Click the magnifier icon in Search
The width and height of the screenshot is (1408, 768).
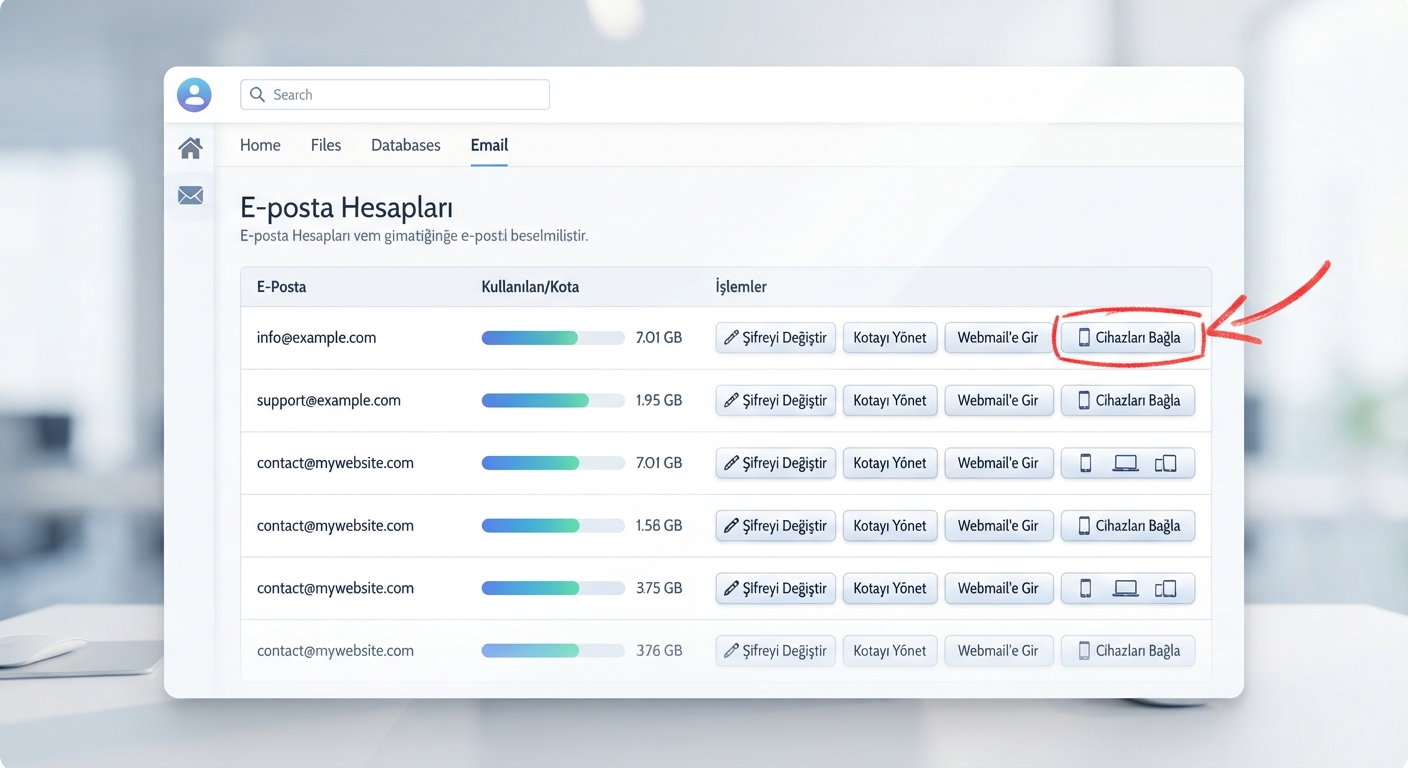click(x=258, y=95)
